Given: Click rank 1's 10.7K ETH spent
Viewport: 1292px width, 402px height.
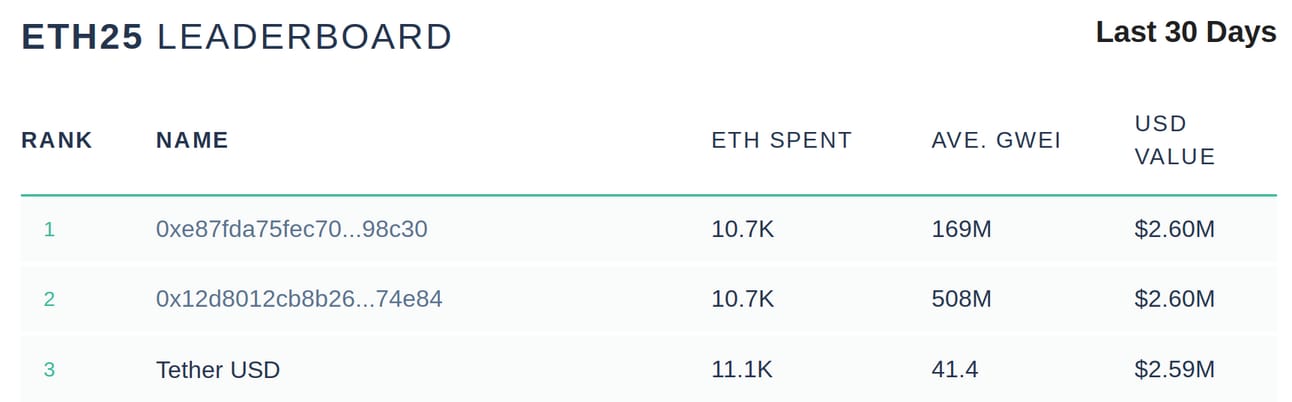Looking at the screenshot, I should tap(742, 229).
